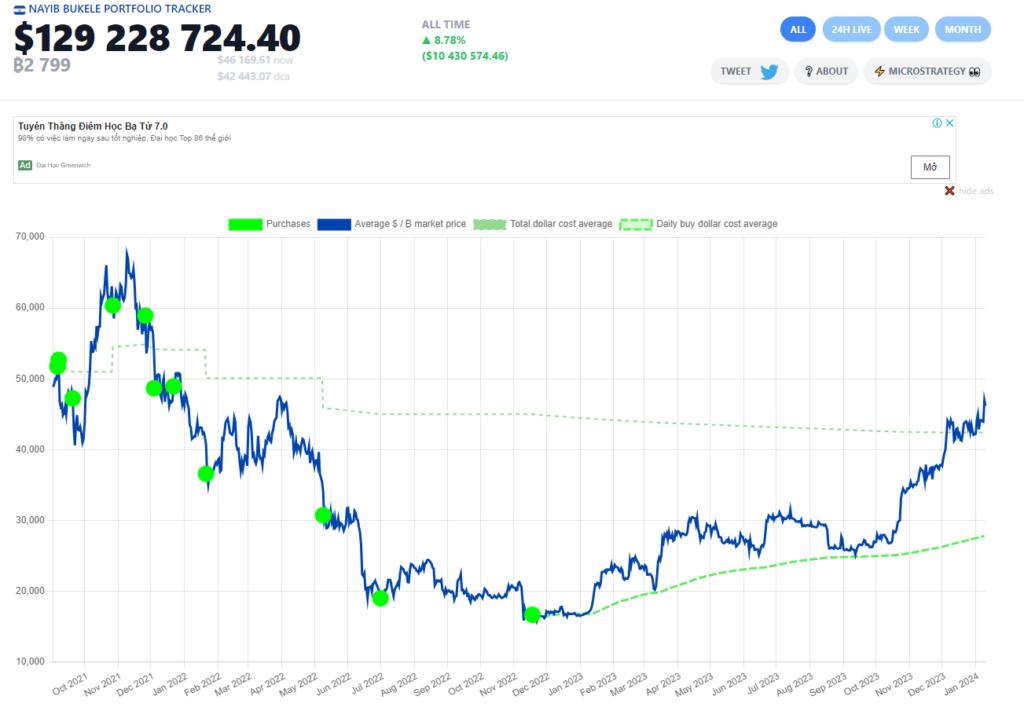
Task: Open the ABOUT page button
Action: (826, 71)
